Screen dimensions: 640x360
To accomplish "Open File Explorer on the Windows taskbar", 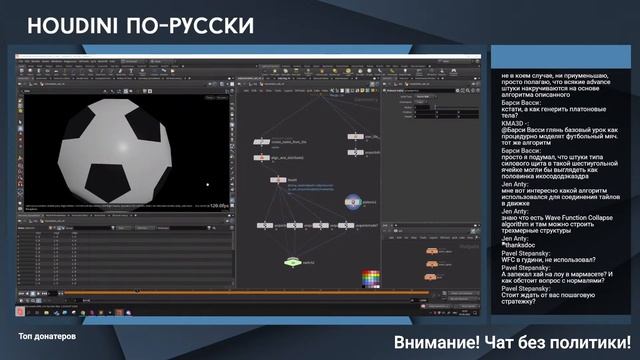I will click(46, 312).
